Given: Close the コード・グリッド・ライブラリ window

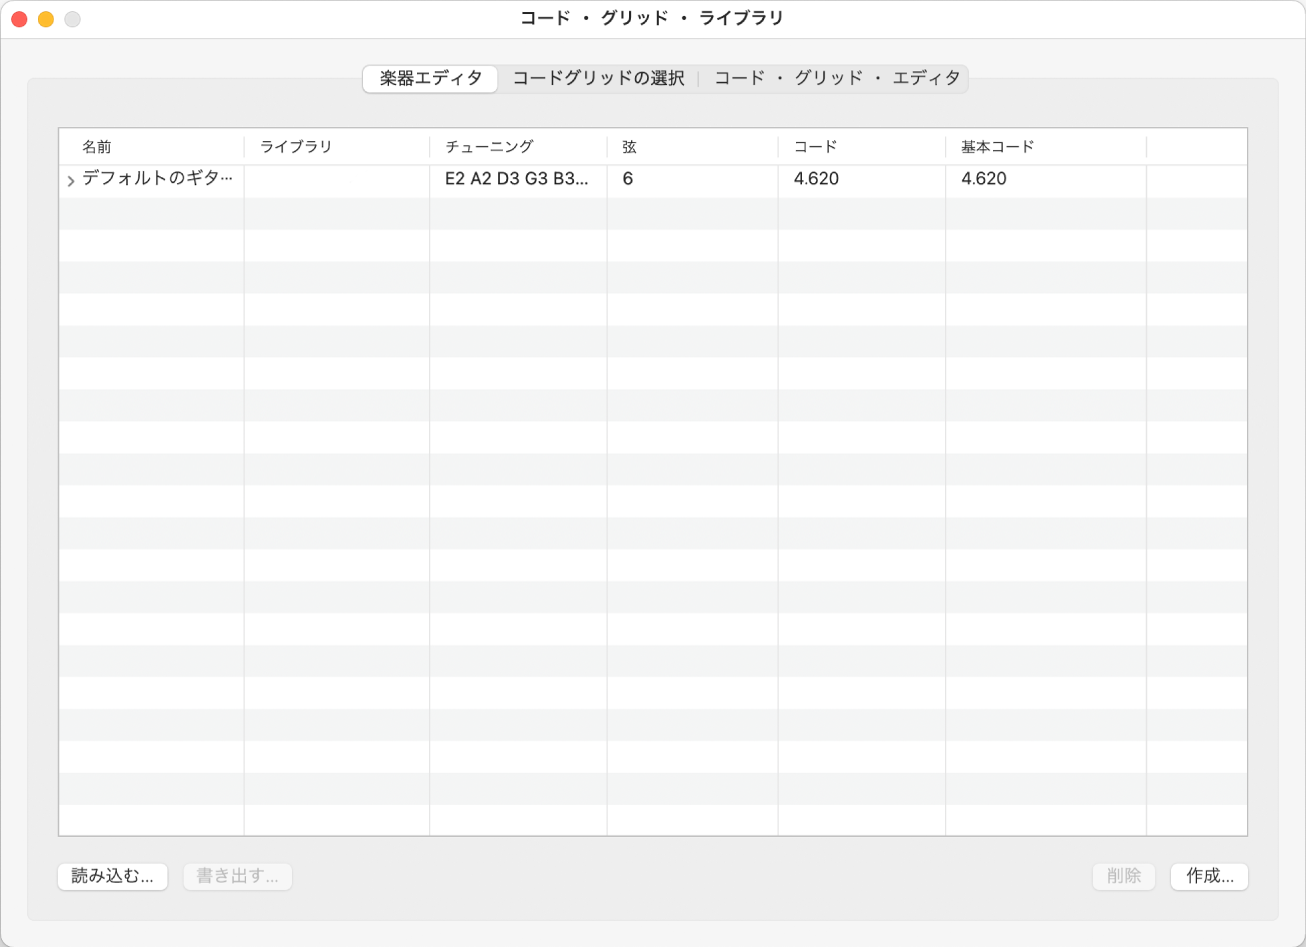Looking at the screenshot, I should (18, 18).
